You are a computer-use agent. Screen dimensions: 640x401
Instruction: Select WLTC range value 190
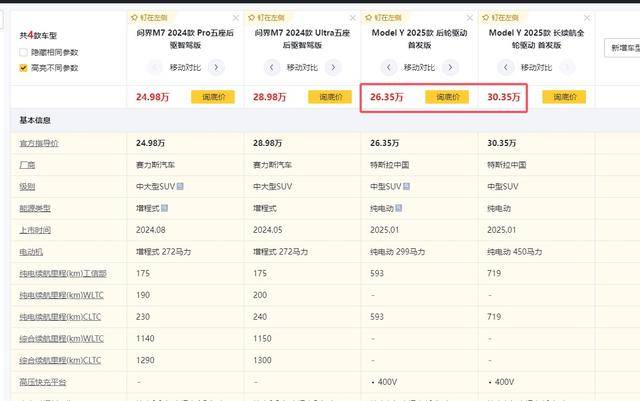pos(143,295)
